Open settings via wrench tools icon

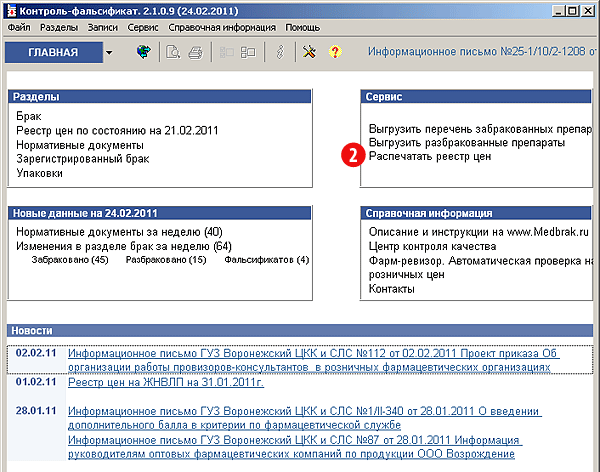(x=309, y=52)
